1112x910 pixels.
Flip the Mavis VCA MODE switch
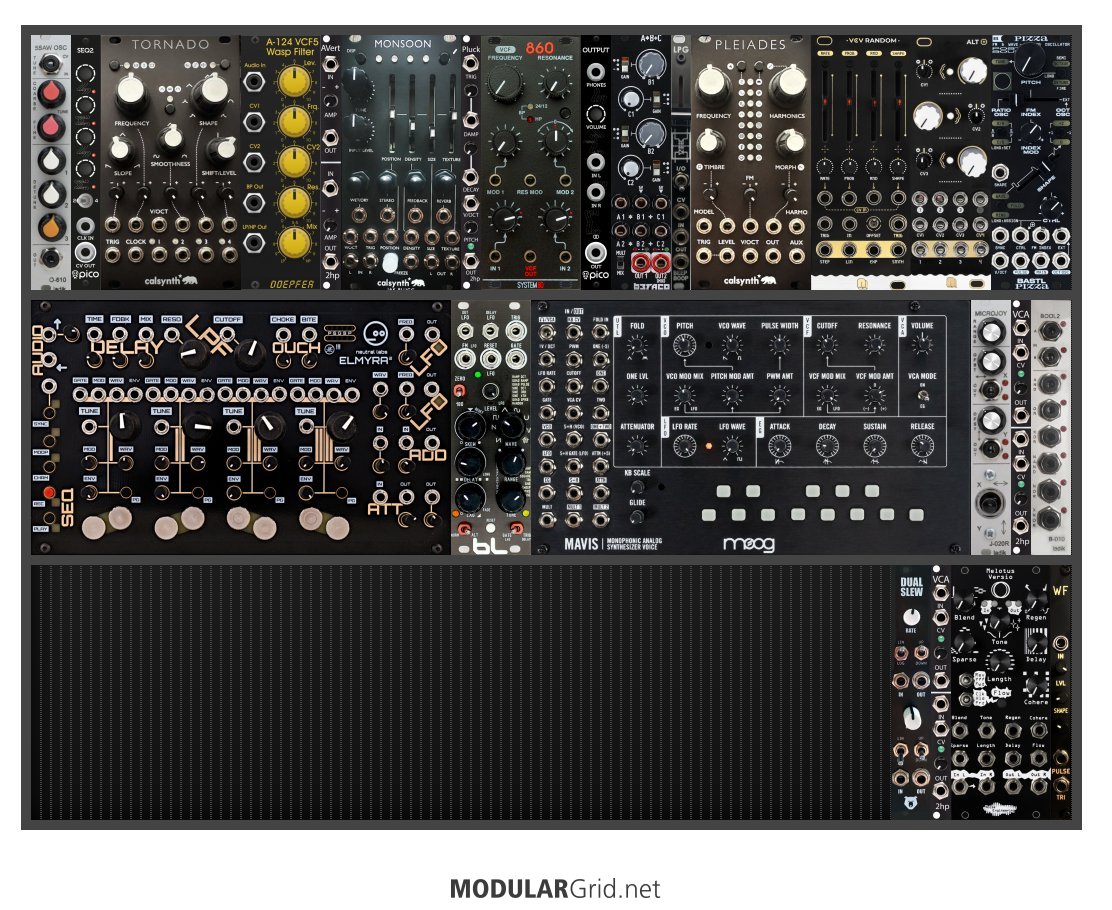pos(923,396)
